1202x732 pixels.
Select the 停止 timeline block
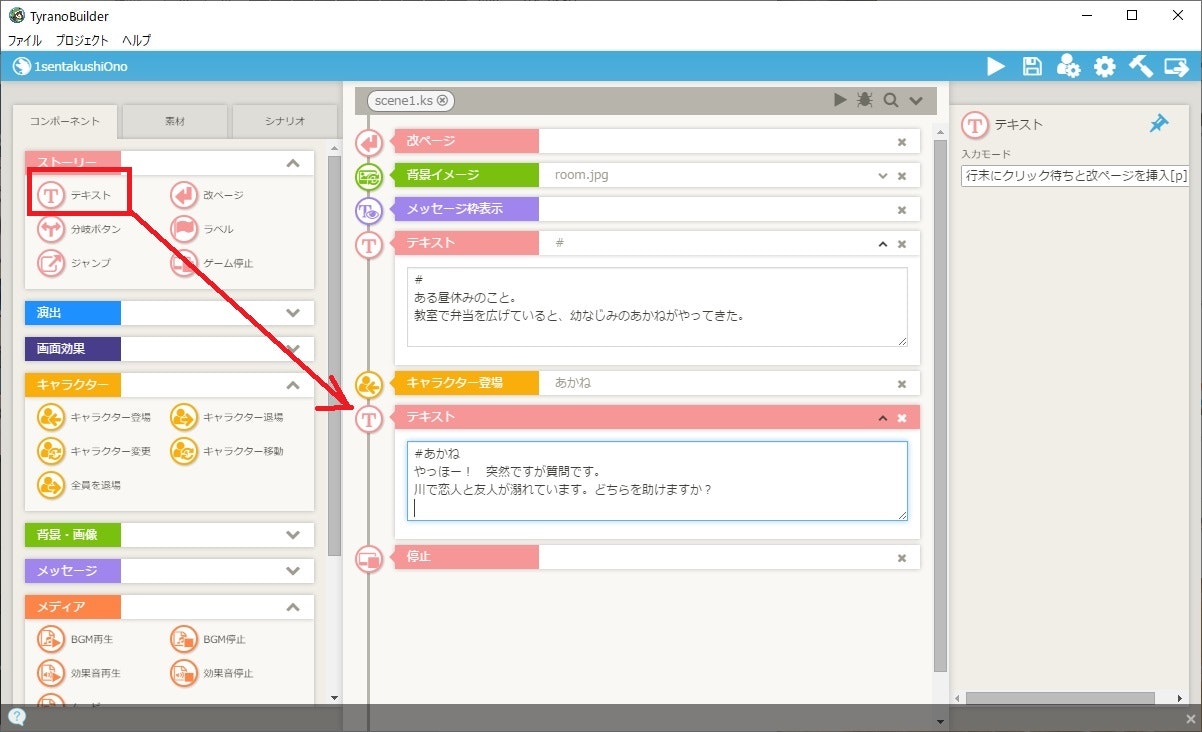coord(656,557)
